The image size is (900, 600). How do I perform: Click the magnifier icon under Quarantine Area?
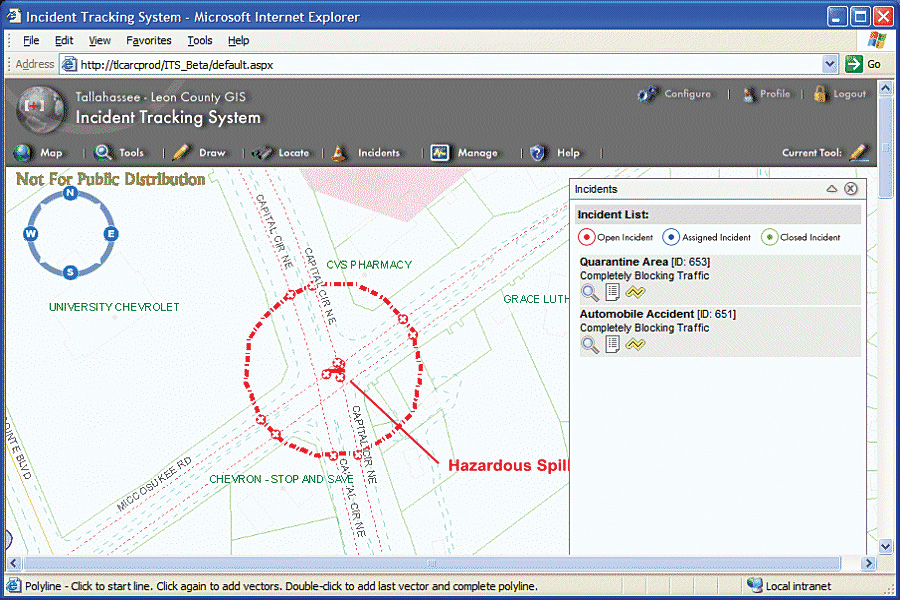[x=590, y=292]
